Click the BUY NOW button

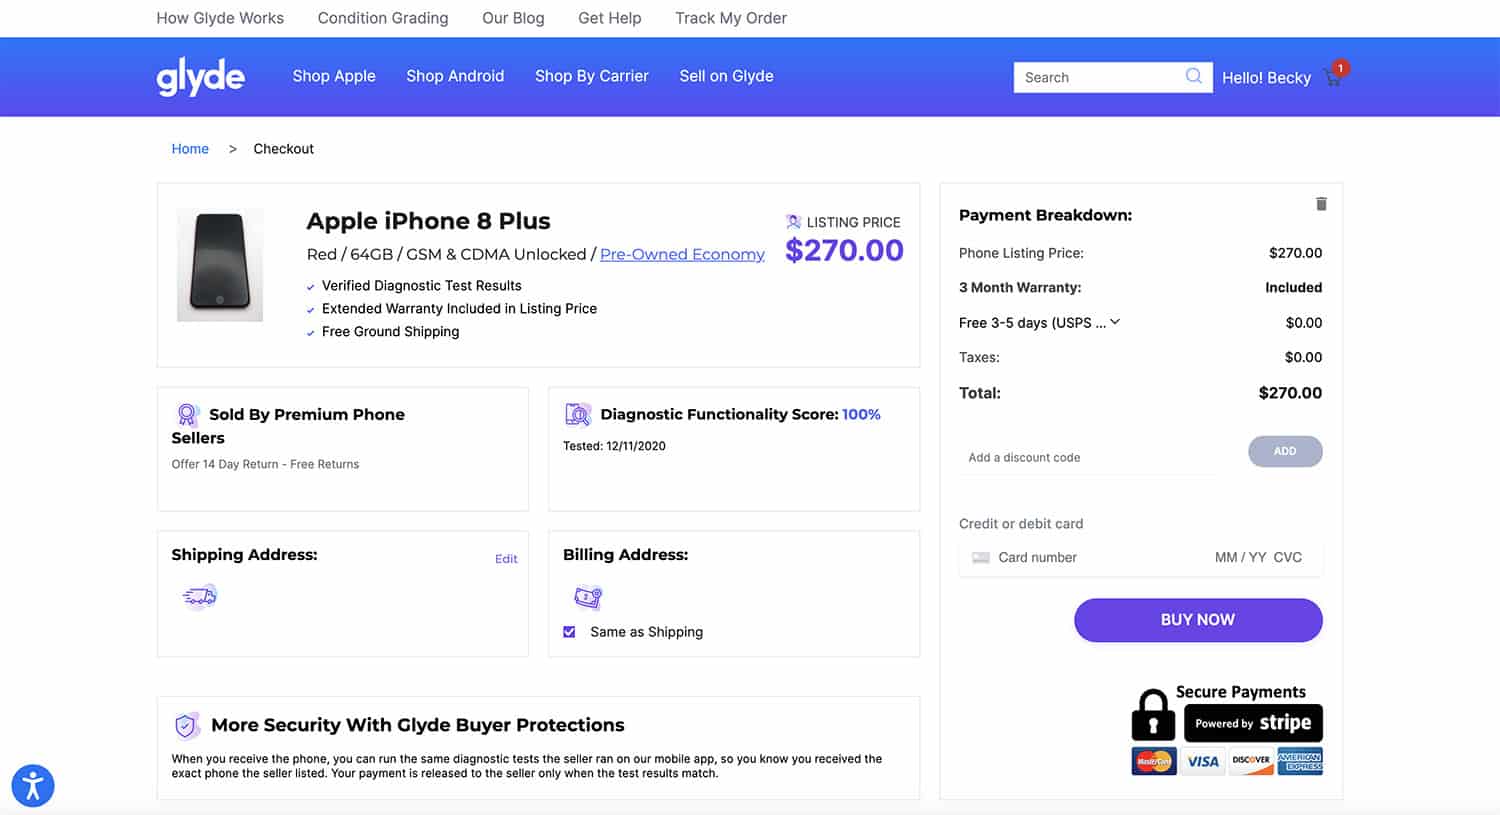pyautogui.click(x=1197, y=620)
